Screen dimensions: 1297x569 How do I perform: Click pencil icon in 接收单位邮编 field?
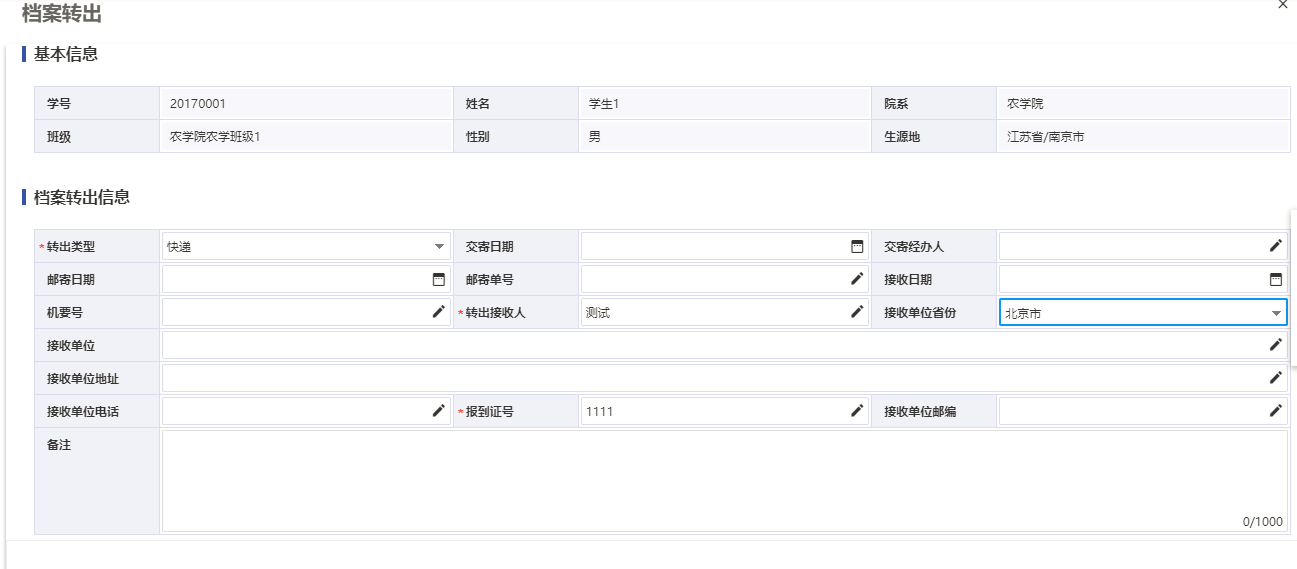pos(1276,411)
